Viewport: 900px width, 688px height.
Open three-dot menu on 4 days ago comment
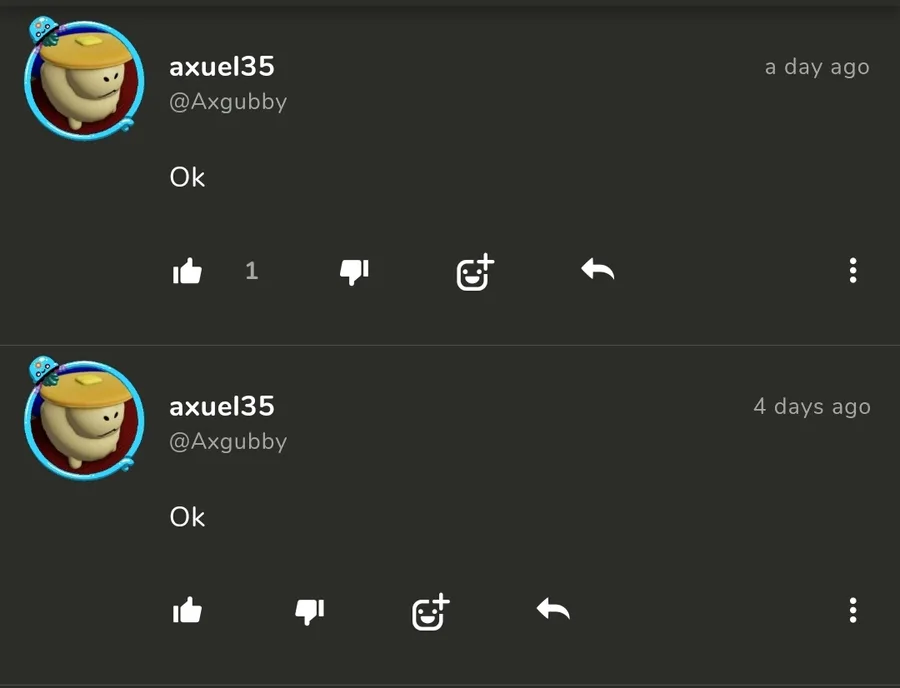point(853,610)
